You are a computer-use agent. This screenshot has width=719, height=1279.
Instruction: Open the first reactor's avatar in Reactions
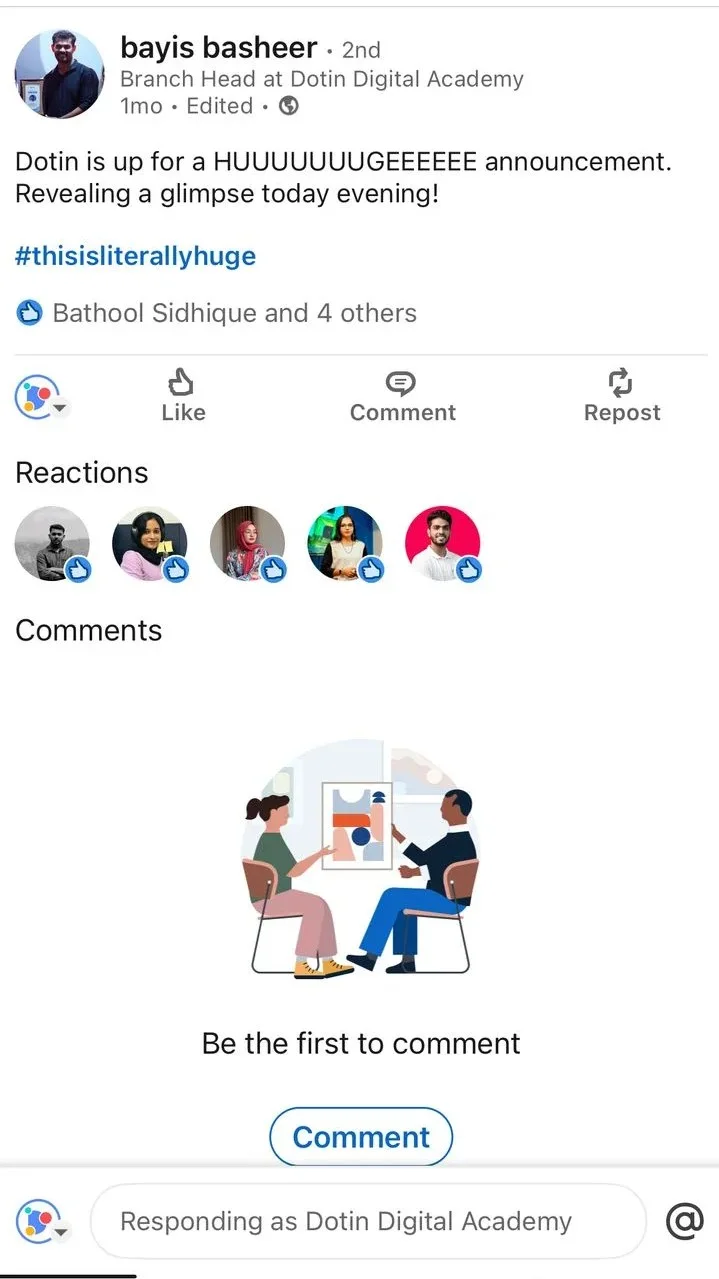[x=53, y=544]
